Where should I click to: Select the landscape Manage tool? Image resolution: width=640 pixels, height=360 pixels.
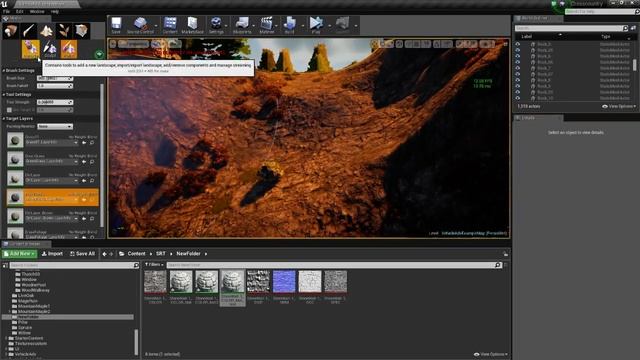point(30,49)
